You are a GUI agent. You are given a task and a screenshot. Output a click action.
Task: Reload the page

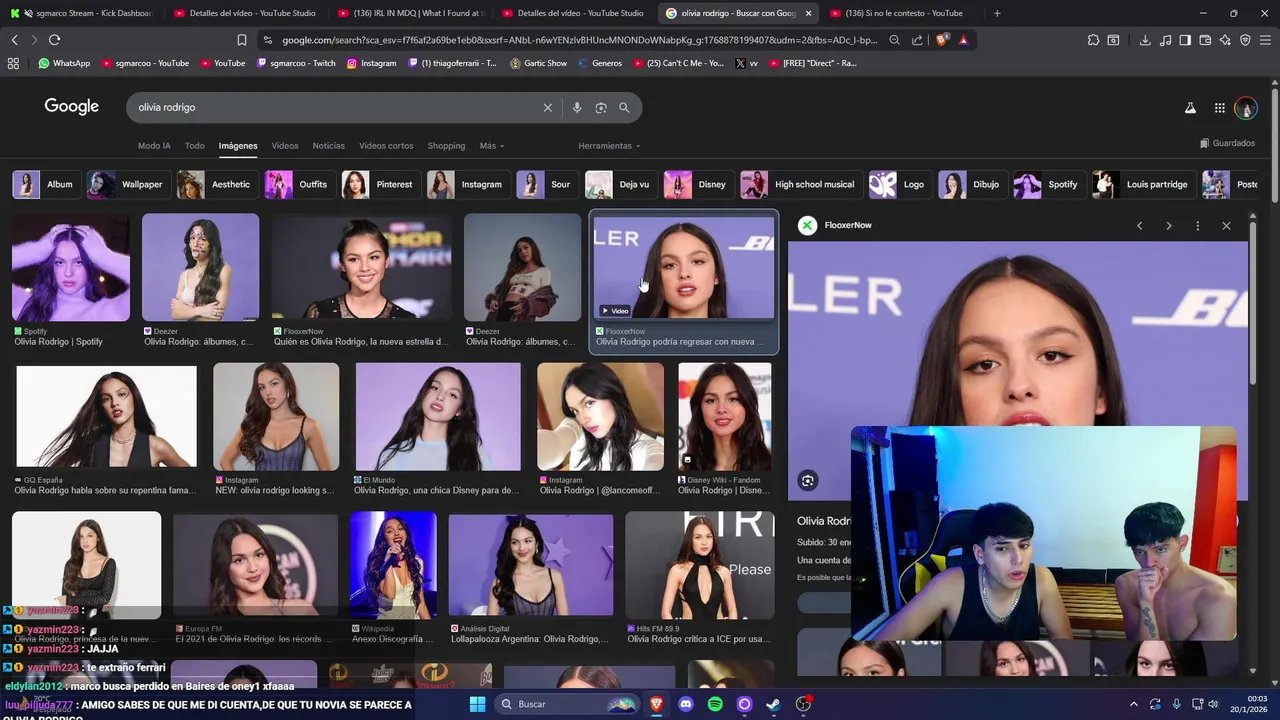coord(54,40)
